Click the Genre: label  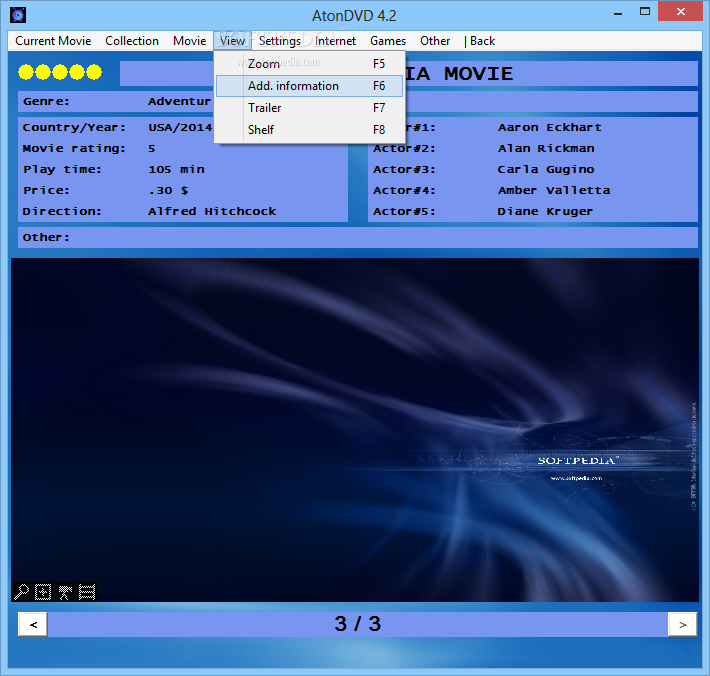(x=46, y=101)
